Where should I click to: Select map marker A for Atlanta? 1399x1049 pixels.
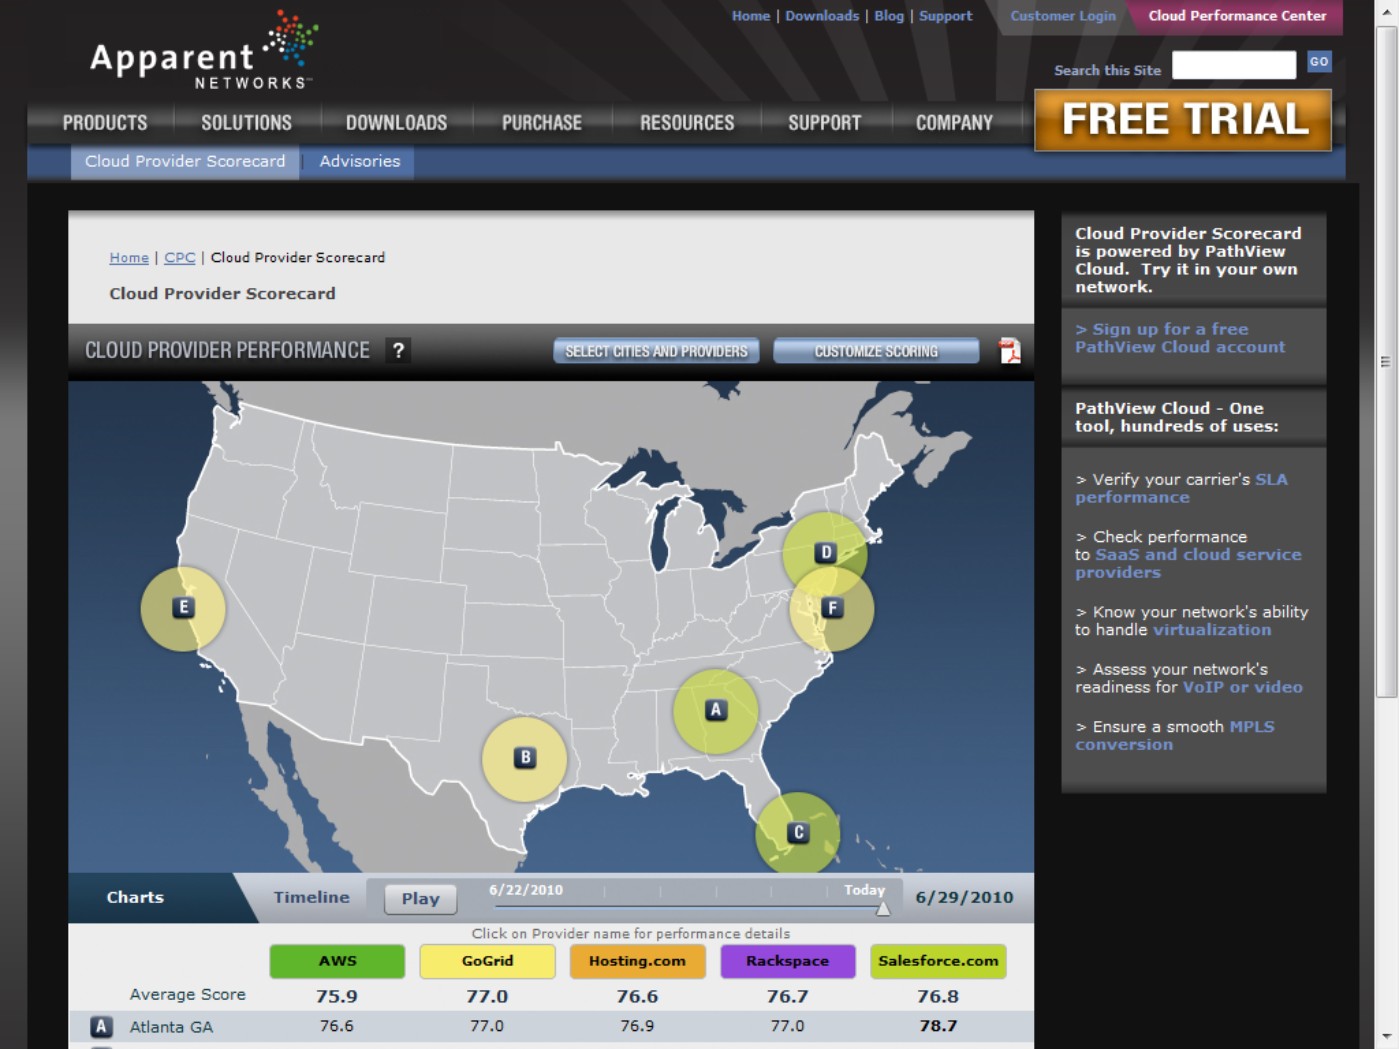click(715, 710)
